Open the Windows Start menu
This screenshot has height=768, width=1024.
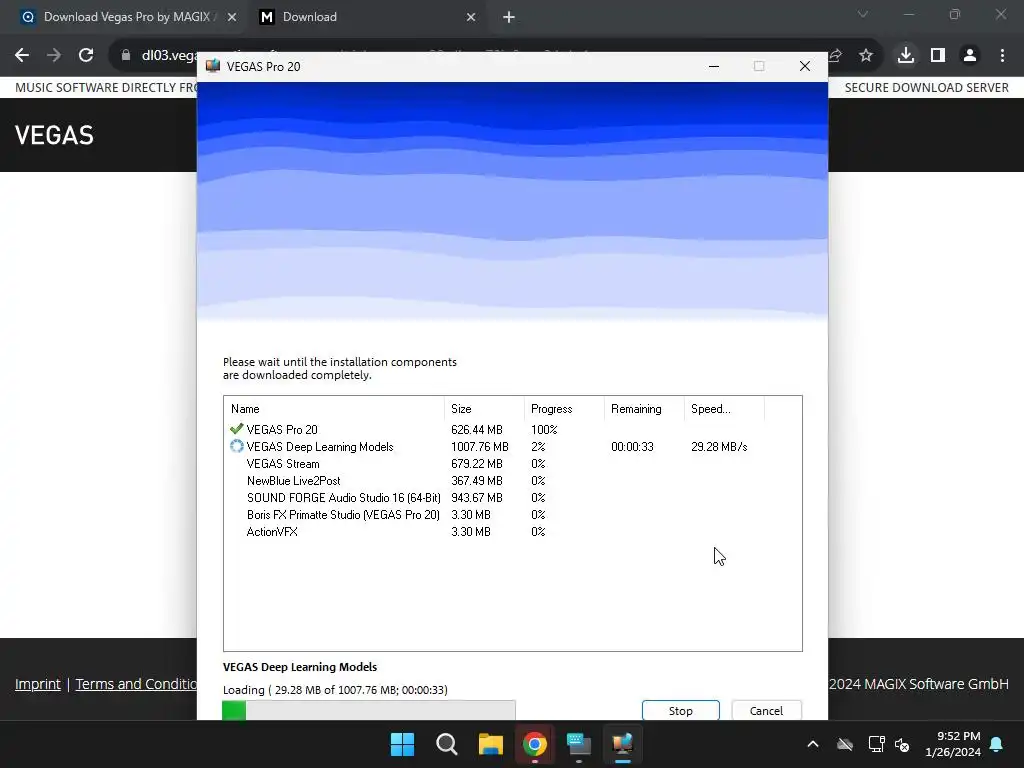tap(402, 744)
